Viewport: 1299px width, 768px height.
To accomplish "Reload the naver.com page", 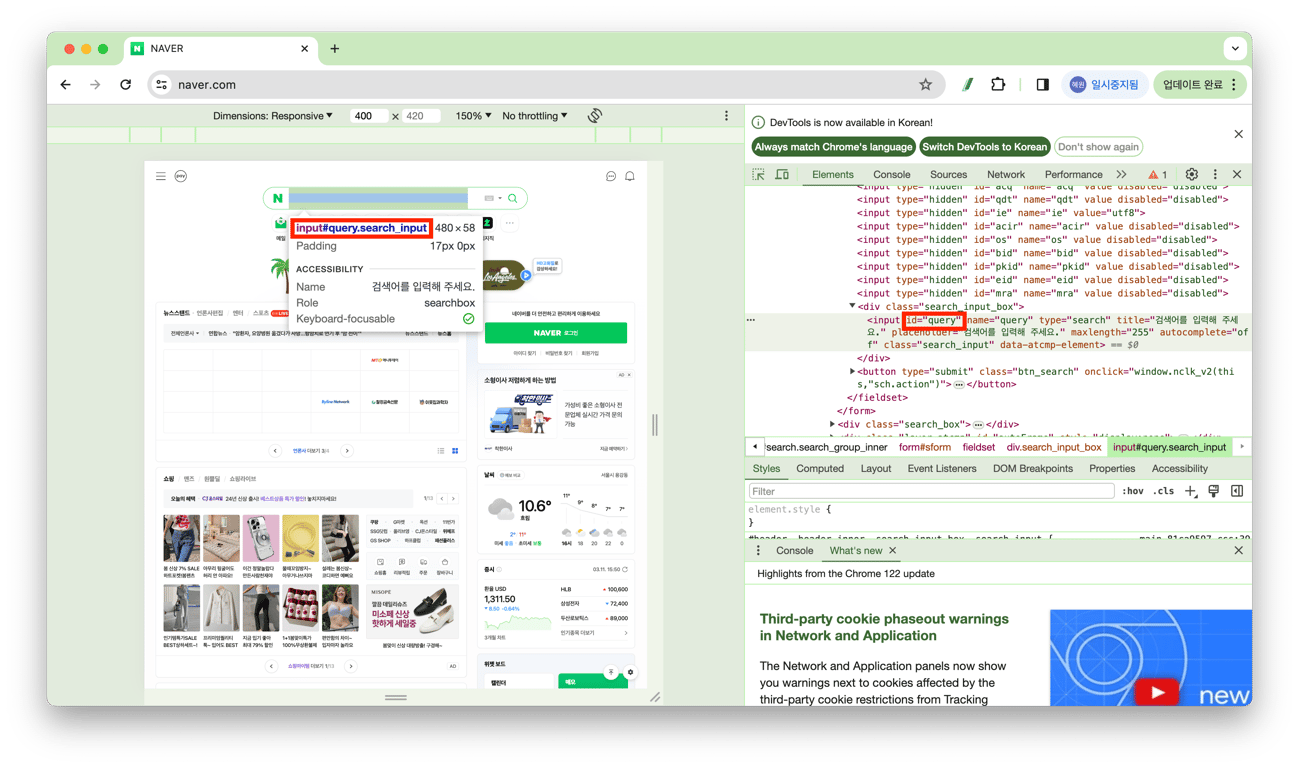I will point(125,85).
